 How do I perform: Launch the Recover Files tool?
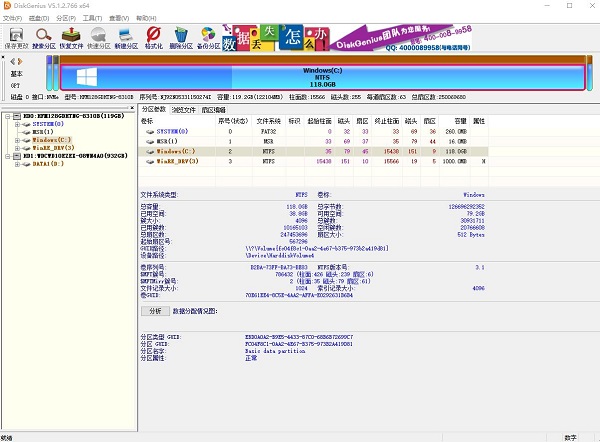pos(71,38)
